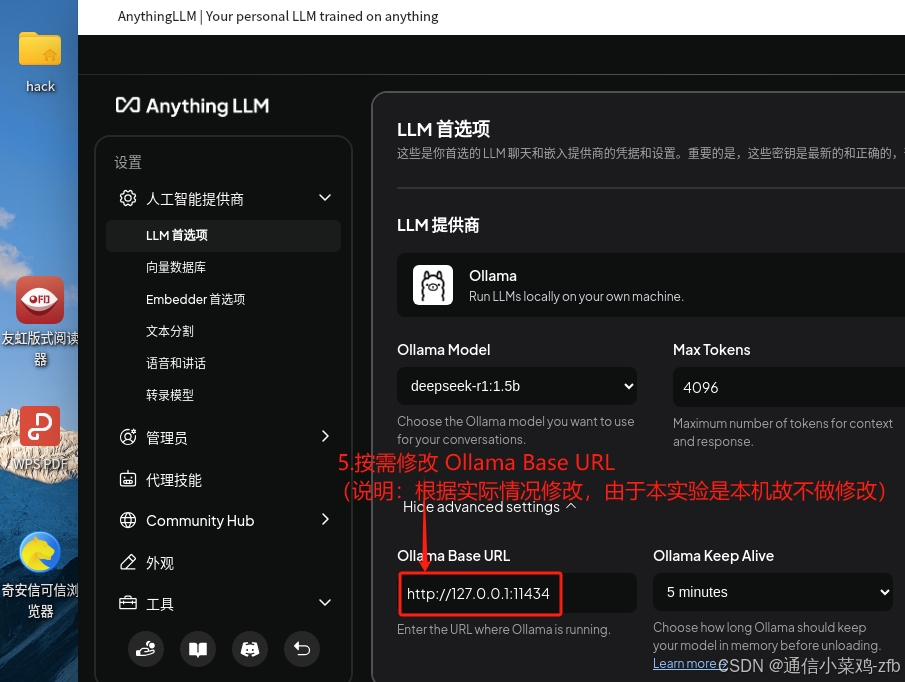
Task: Open Community Hub menu item
Action: click(200, 520)
